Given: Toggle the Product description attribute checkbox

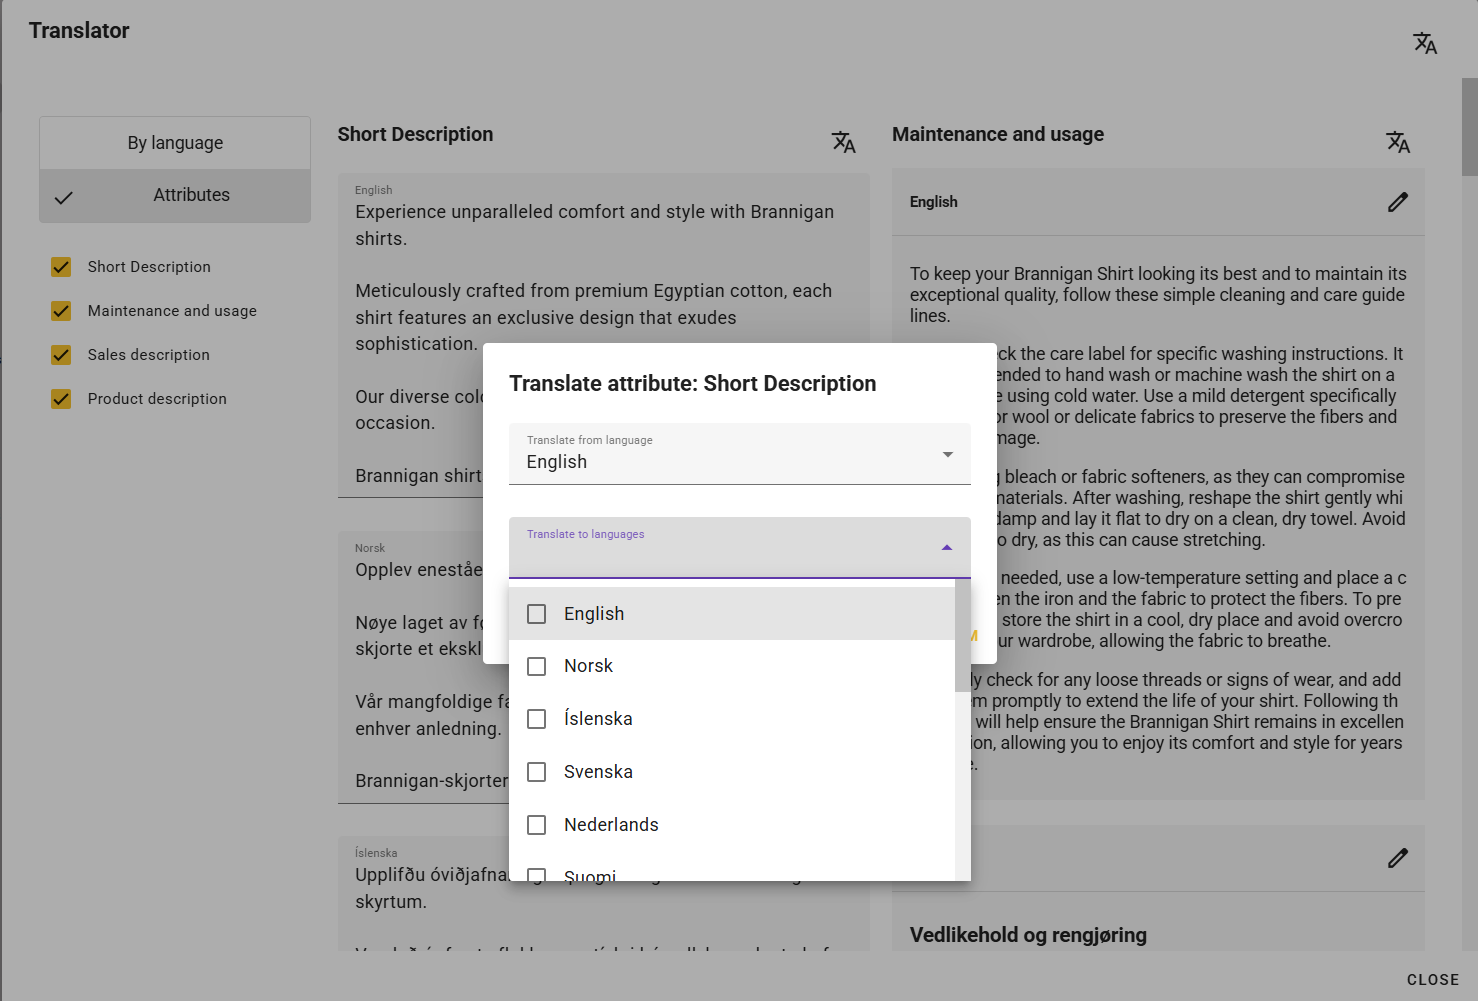Looking at the screenshot, I should tap(61, 399).
